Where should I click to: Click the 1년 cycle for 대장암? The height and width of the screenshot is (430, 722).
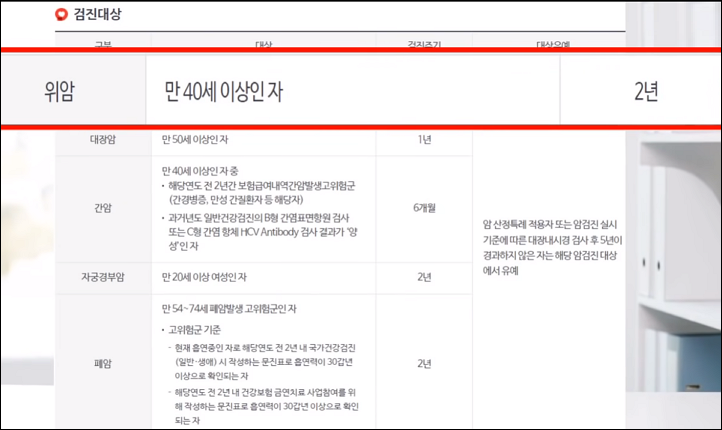click(x=425, y=139)
